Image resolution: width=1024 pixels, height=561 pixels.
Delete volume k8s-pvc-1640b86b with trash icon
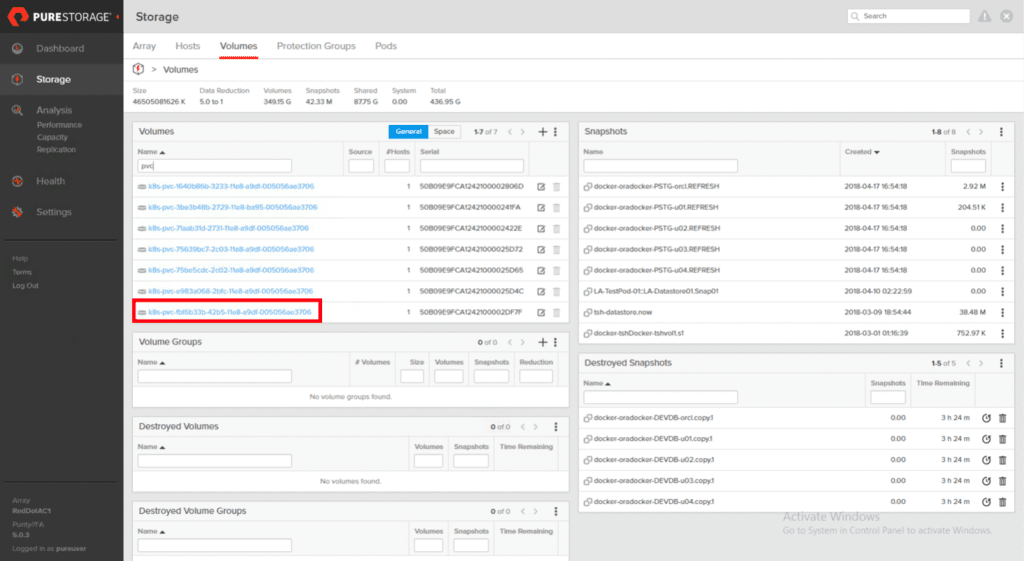pyautogui.click(x=557, y=187)
